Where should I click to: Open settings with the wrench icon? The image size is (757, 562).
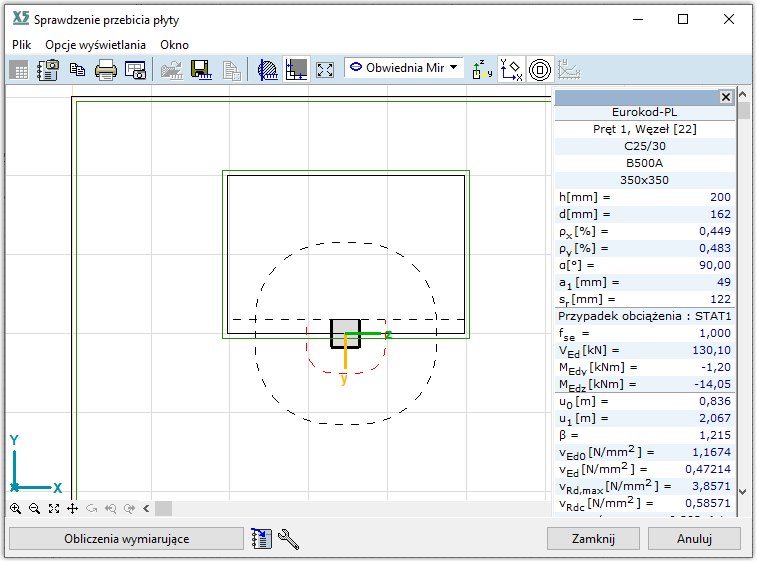(288, 539)
